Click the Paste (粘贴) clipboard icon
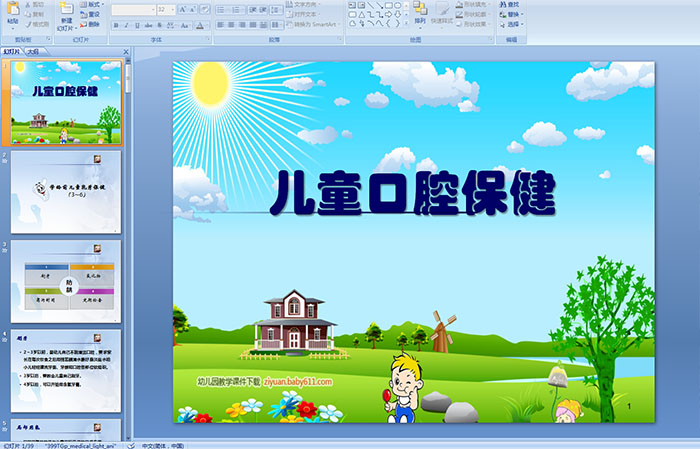700x449 pixels. (13, 10)
